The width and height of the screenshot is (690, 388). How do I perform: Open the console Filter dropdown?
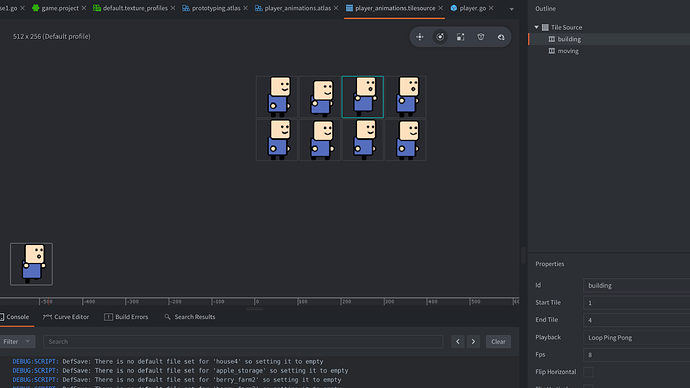pyautogui.click(x=17, y=341)
